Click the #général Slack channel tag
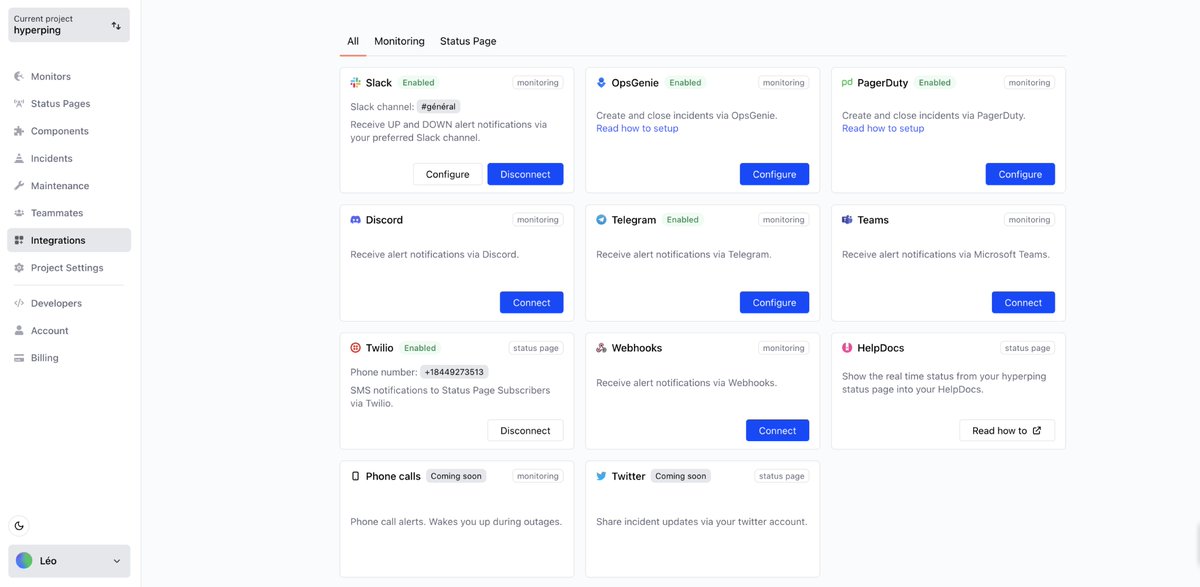The width and height of the screenshot is (1200, 587). [x=439, y=106]
